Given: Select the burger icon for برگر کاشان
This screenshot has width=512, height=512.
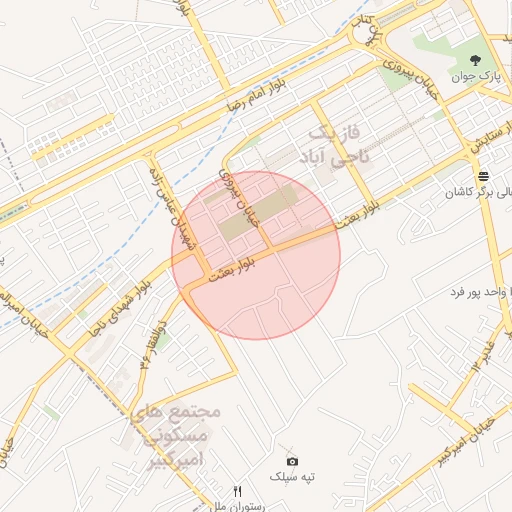Looking at the screenshot, I should 483,176.
